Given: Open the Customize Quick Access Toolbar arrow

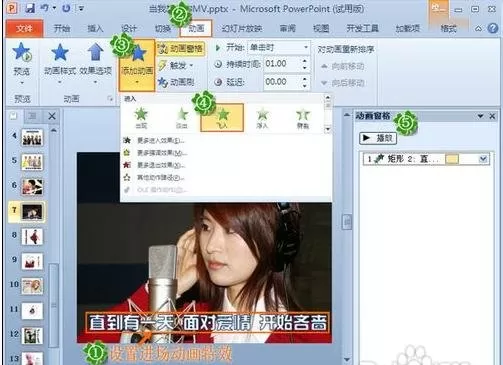Looking at the screenshot, I should (x=81, y=8).
